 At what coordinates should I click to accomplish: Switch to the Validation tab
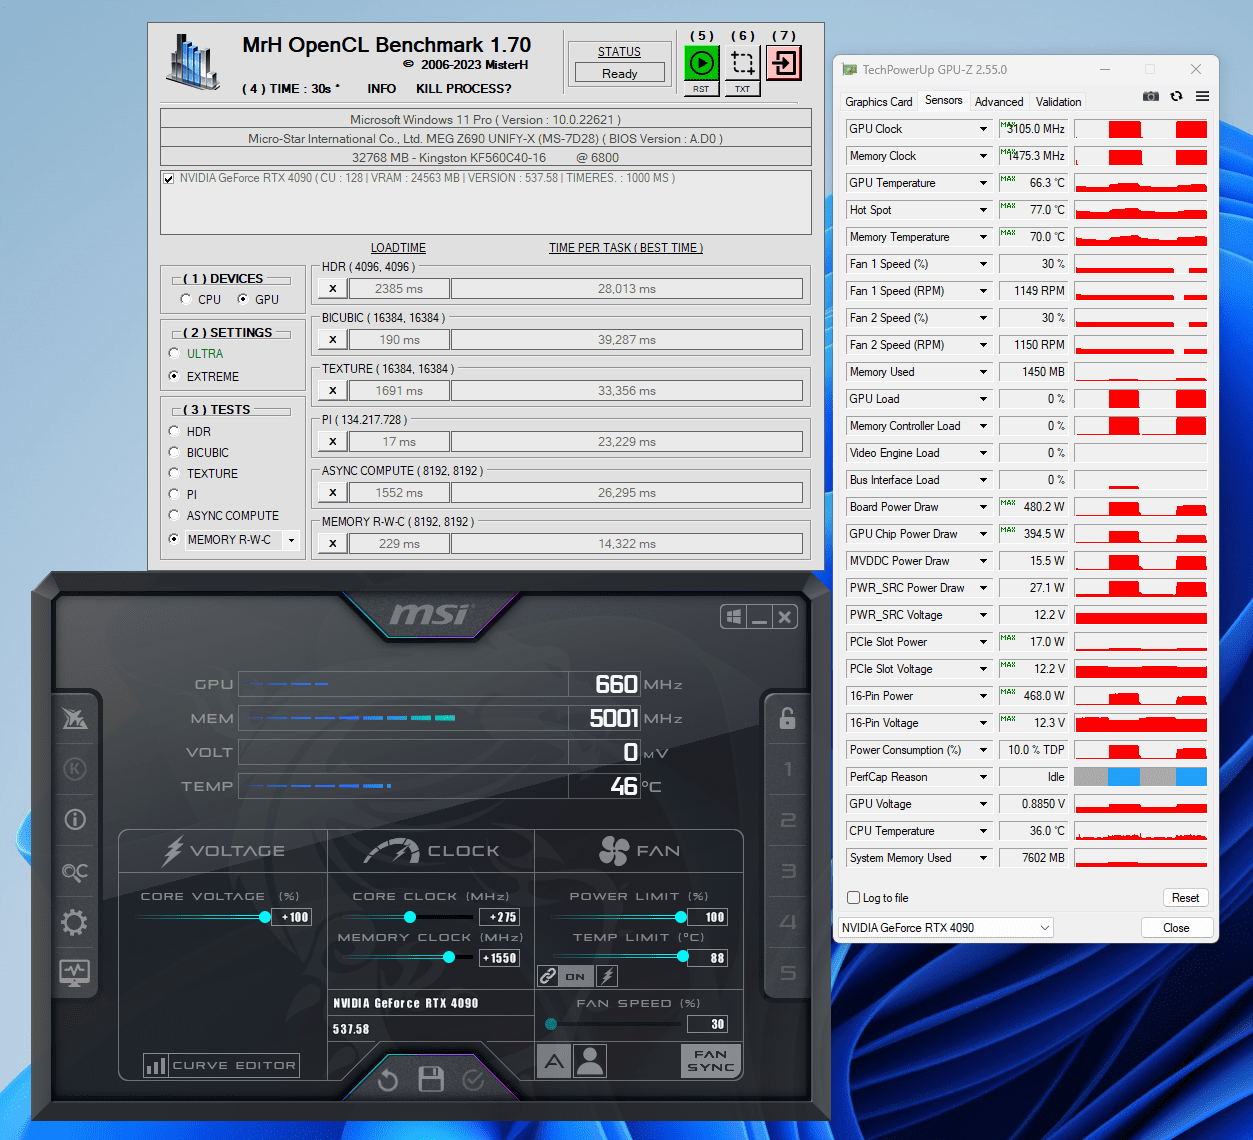[x=1058, y=102]
